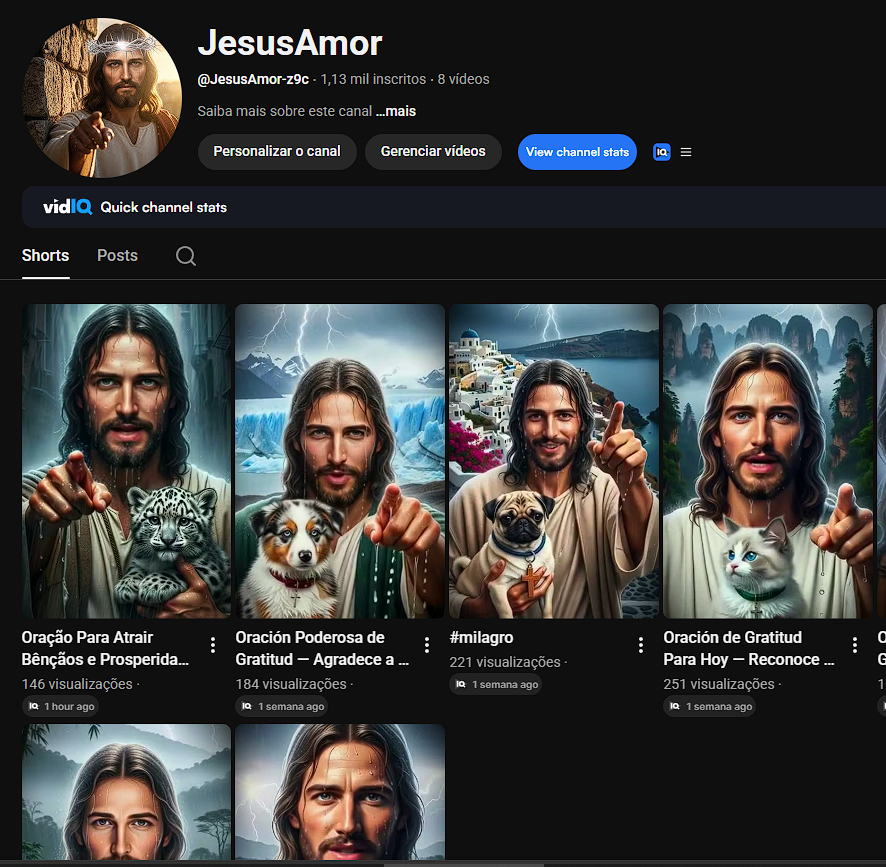
Task: Click the 1,13 mil inscritos text
Action: (x=373, y=79)
